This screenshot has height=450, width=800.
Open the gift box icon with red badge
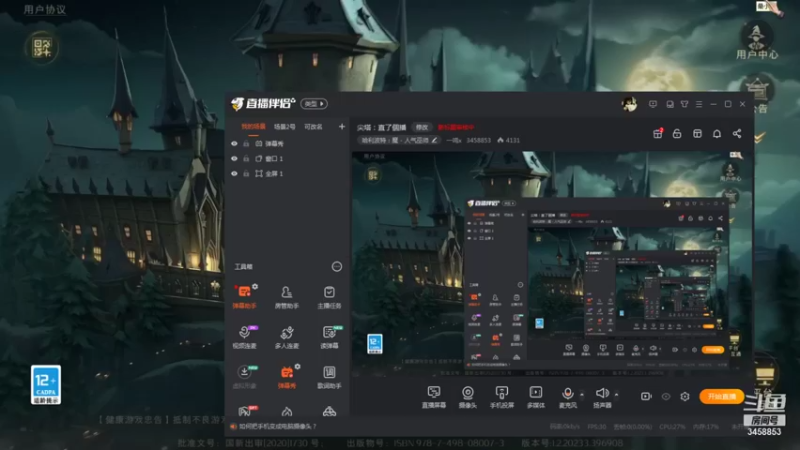(x=658, y=134)
